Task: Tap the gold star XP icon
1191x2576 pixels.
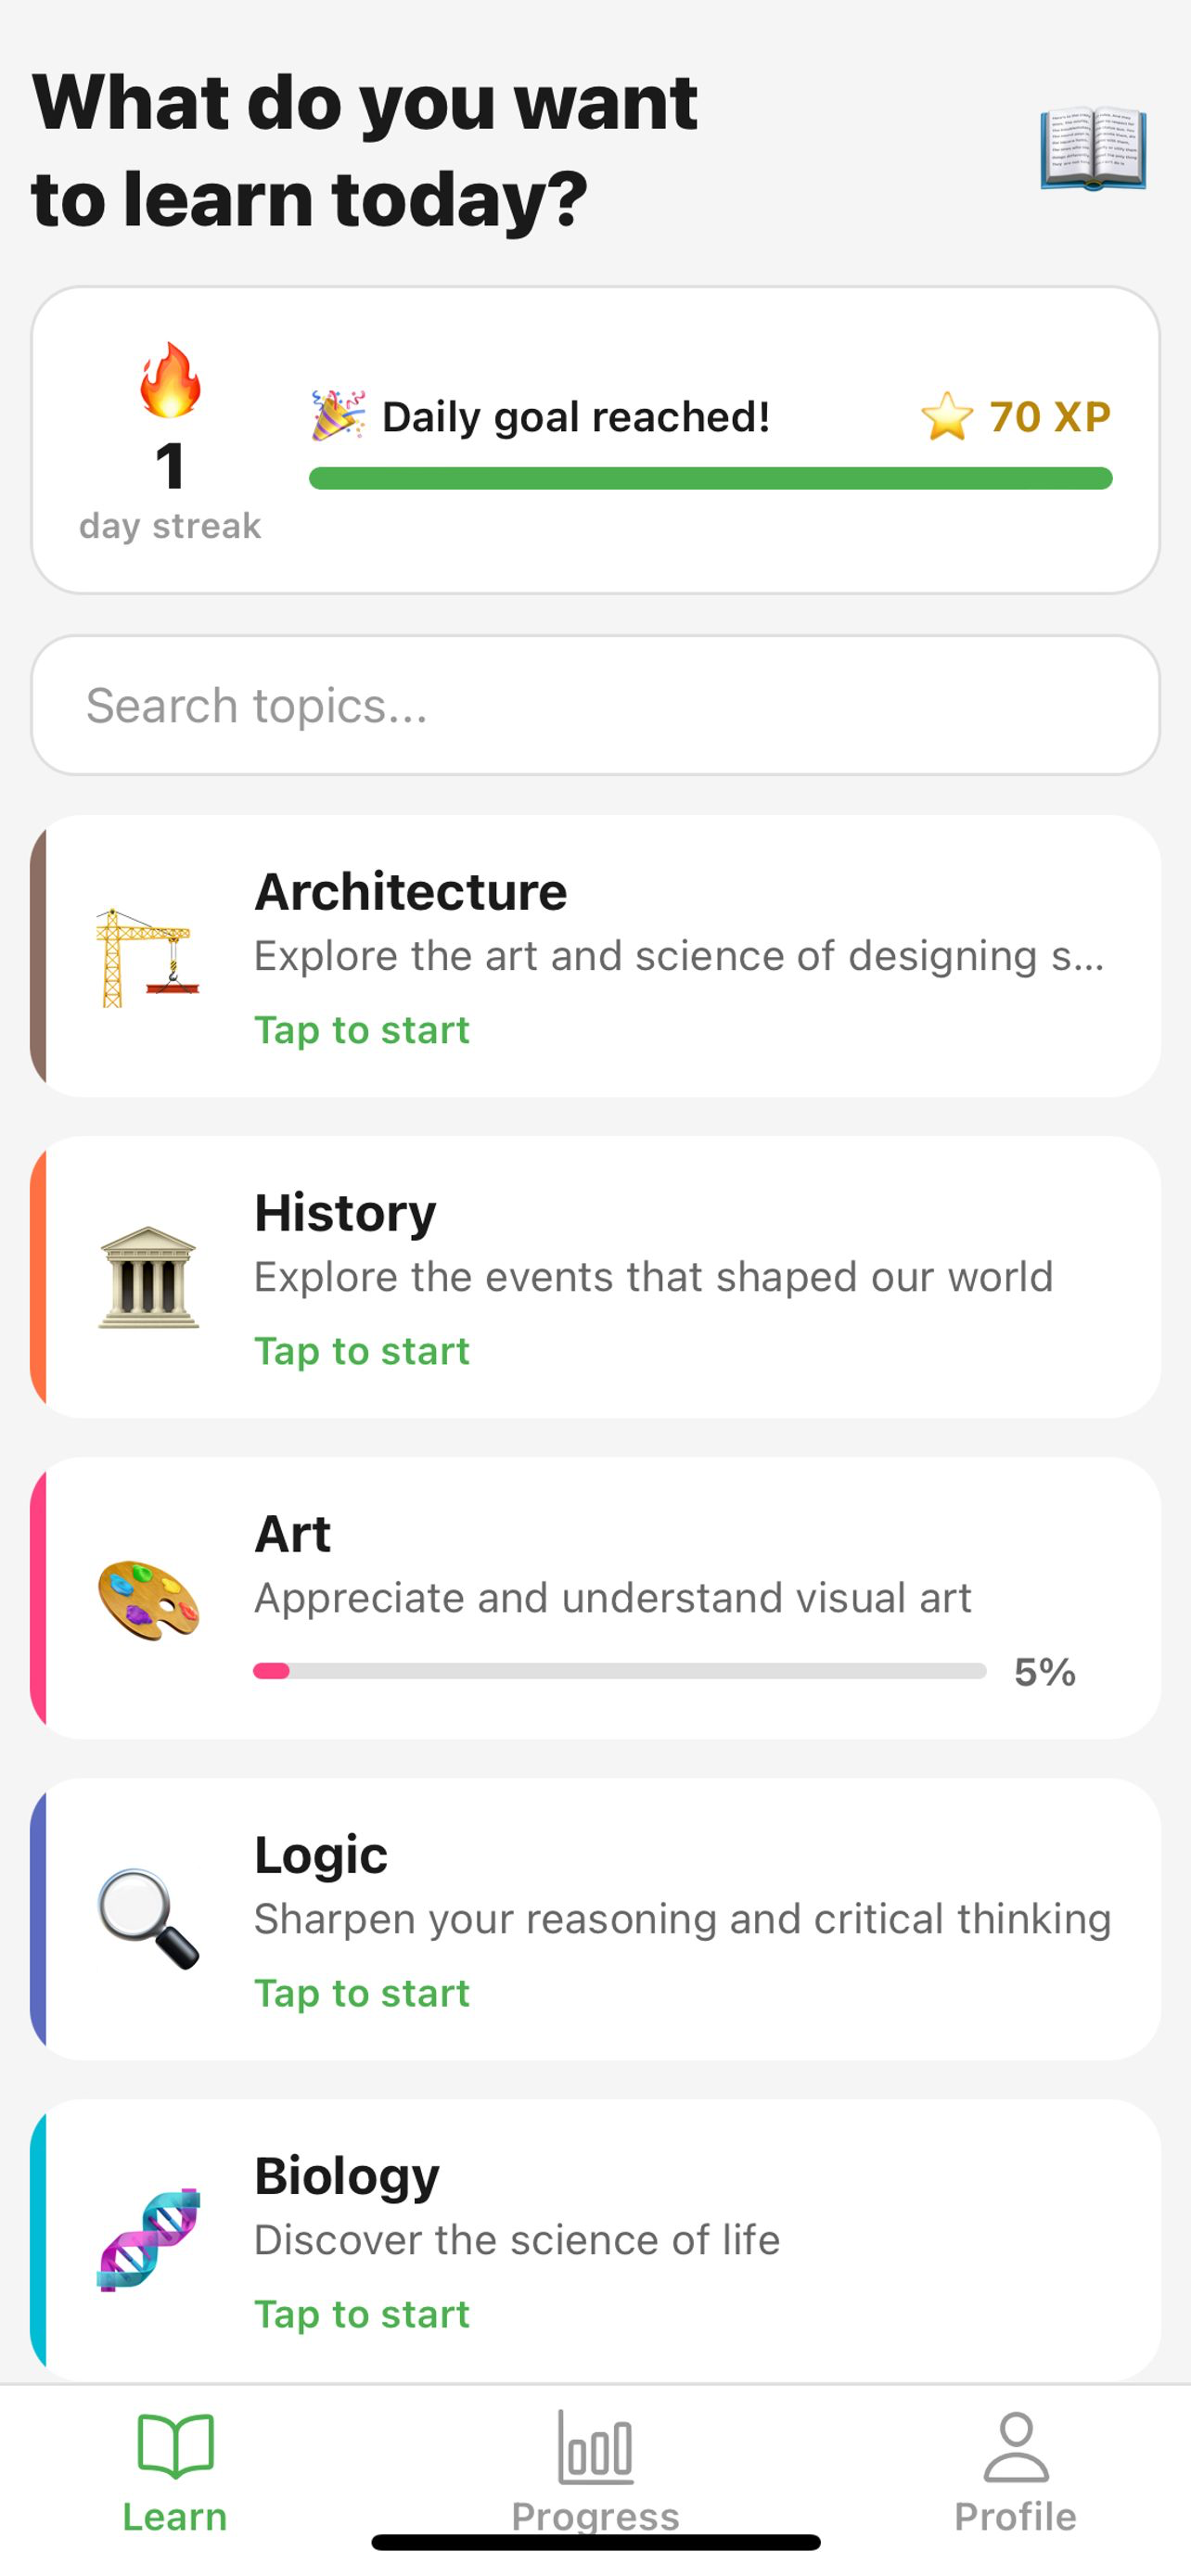Action: click(946, 416)
